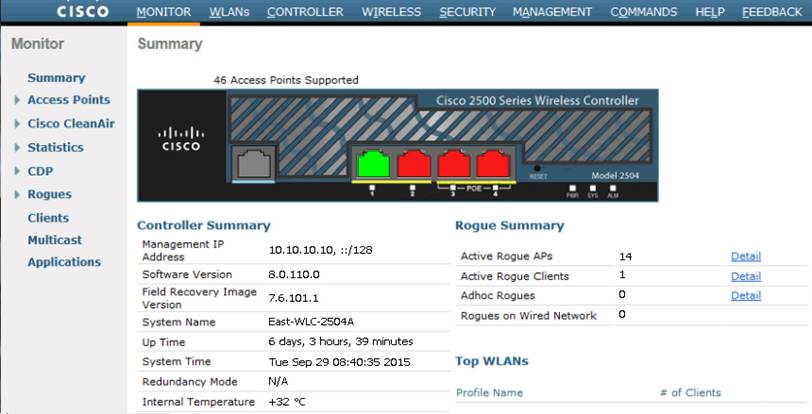
Task: Expand the Statistics sidebar section
Action: coord(17,148)
